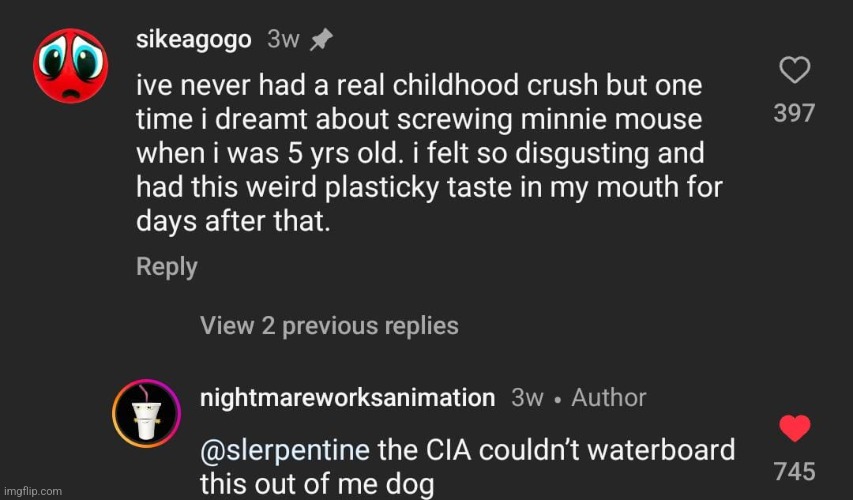
Task: Expand View 2 previous replies
Action: (329, 326)
